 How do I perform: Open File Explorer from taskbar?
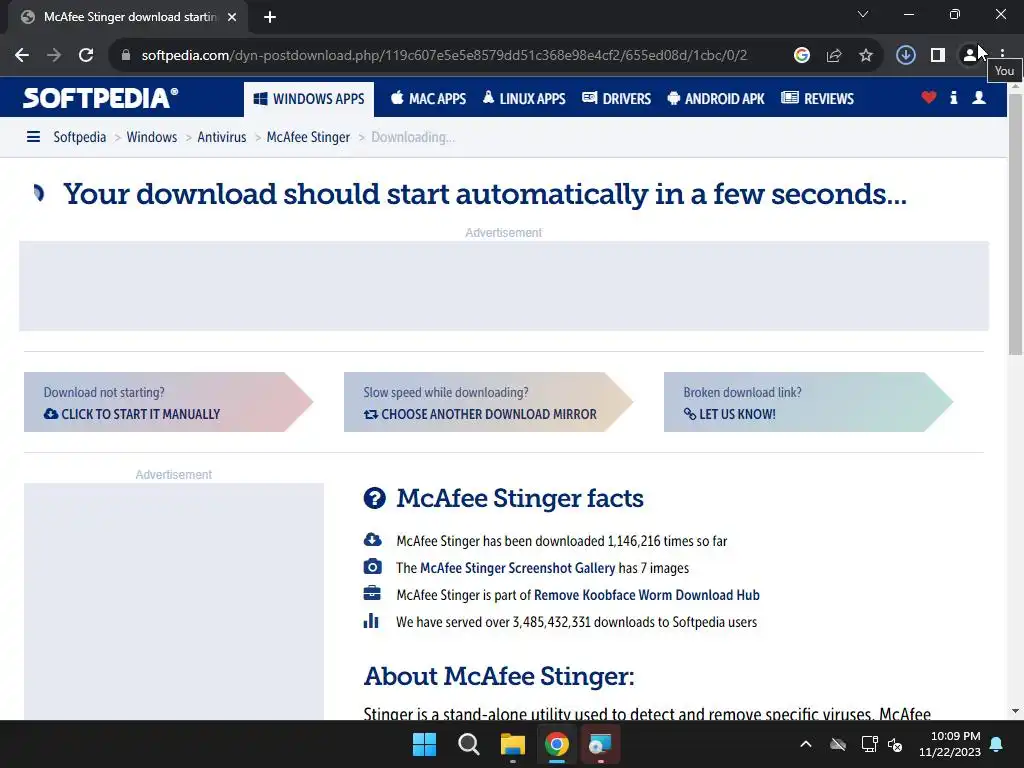click(513, 744)
